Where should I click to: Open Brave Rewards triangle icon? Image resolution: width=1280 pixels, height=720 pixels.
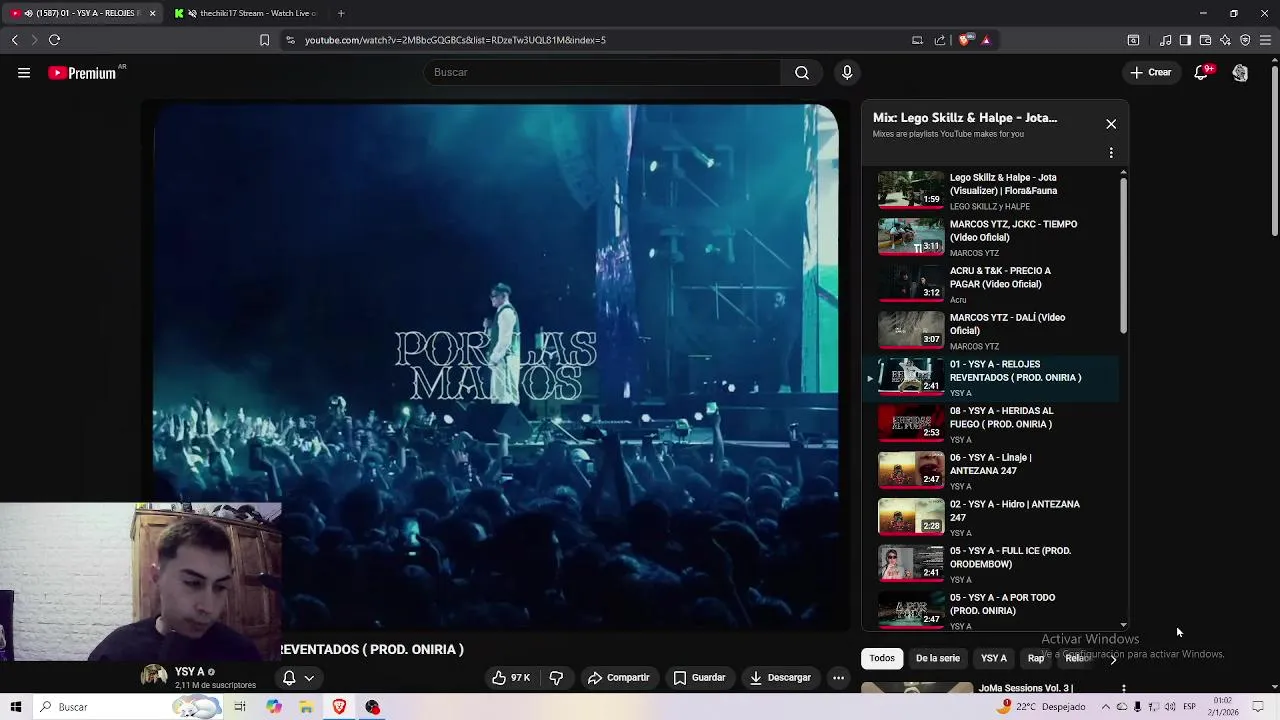pos(986,40)
